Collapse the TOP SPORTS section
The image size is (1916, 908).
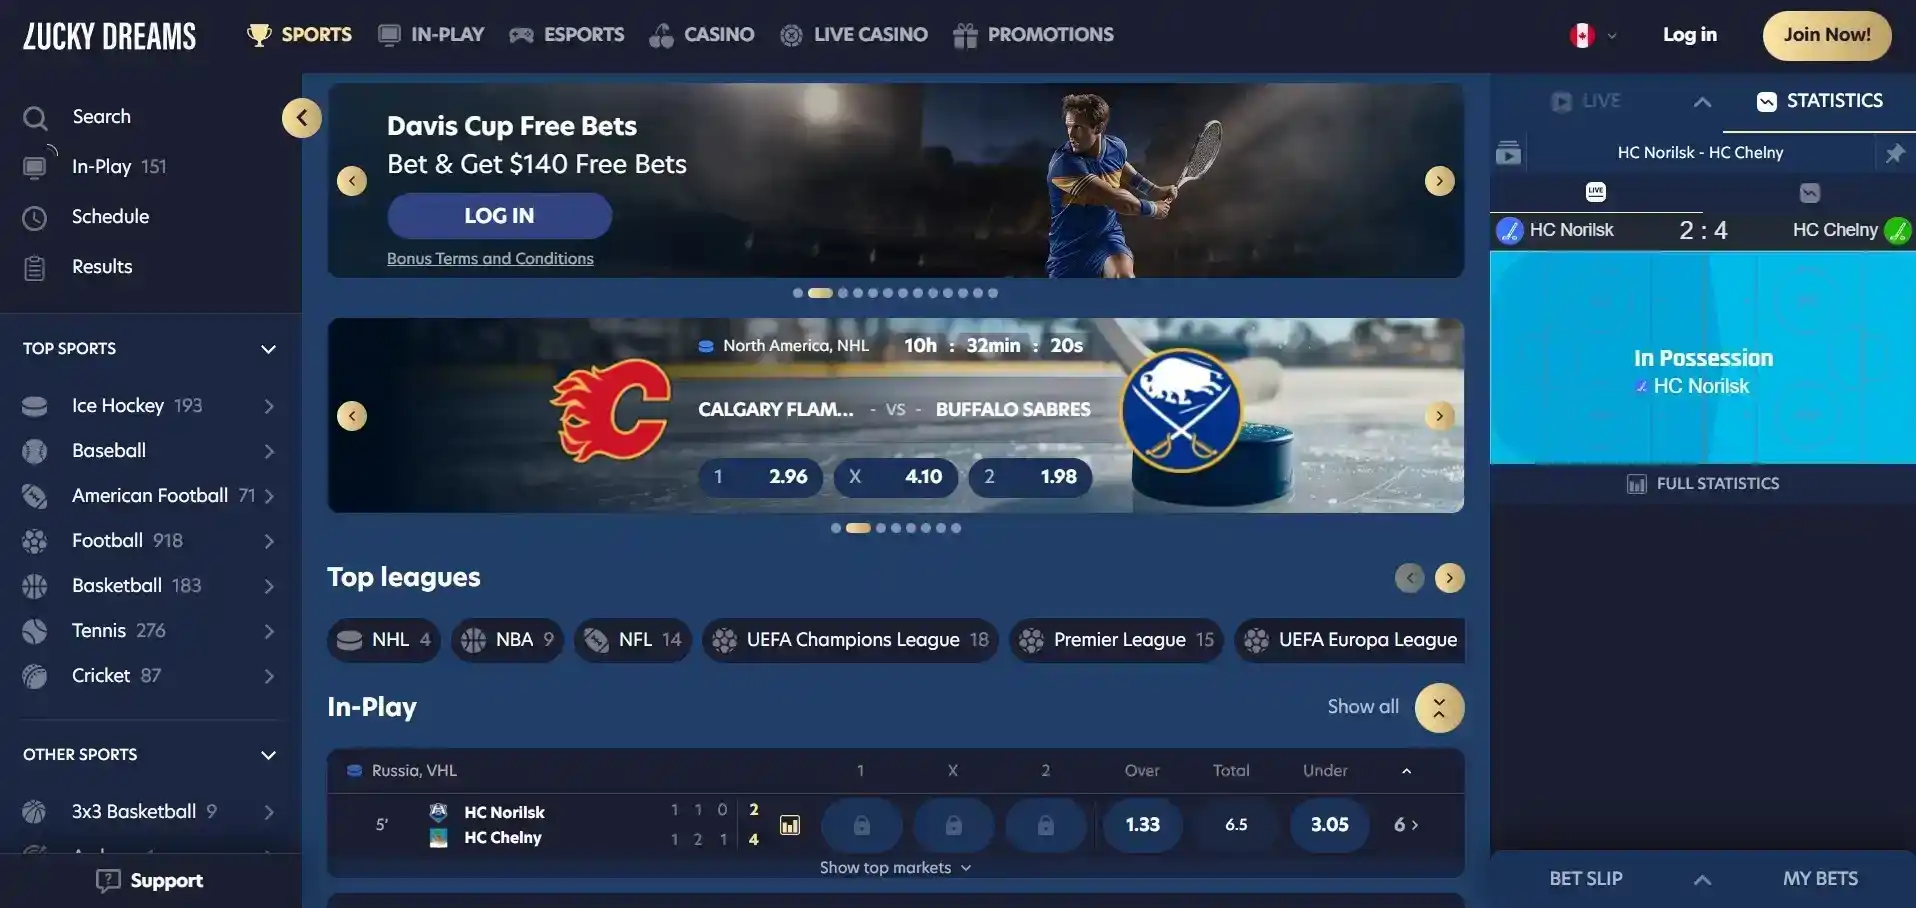pos(268,349)
